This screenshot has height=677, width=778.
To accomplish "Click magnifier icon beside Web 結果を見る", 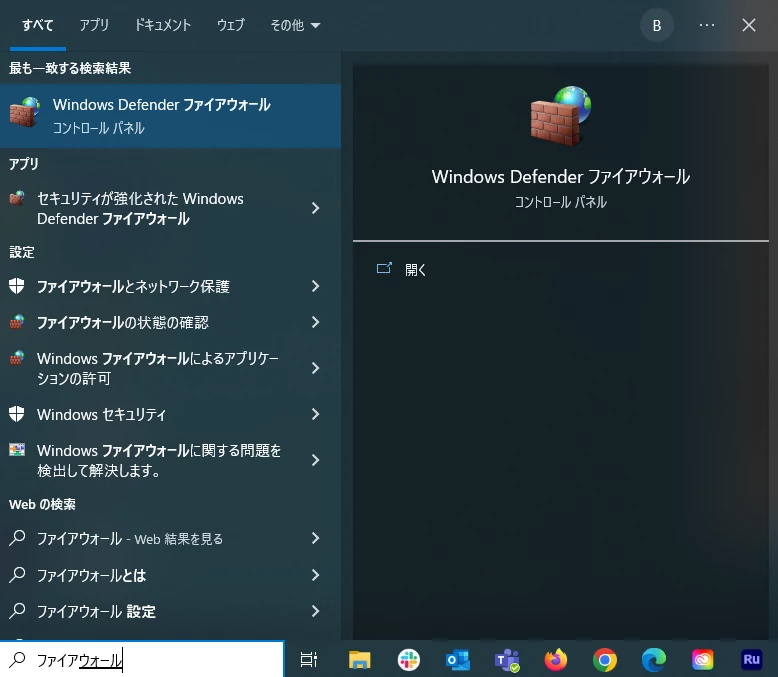I will pos(17,538).
